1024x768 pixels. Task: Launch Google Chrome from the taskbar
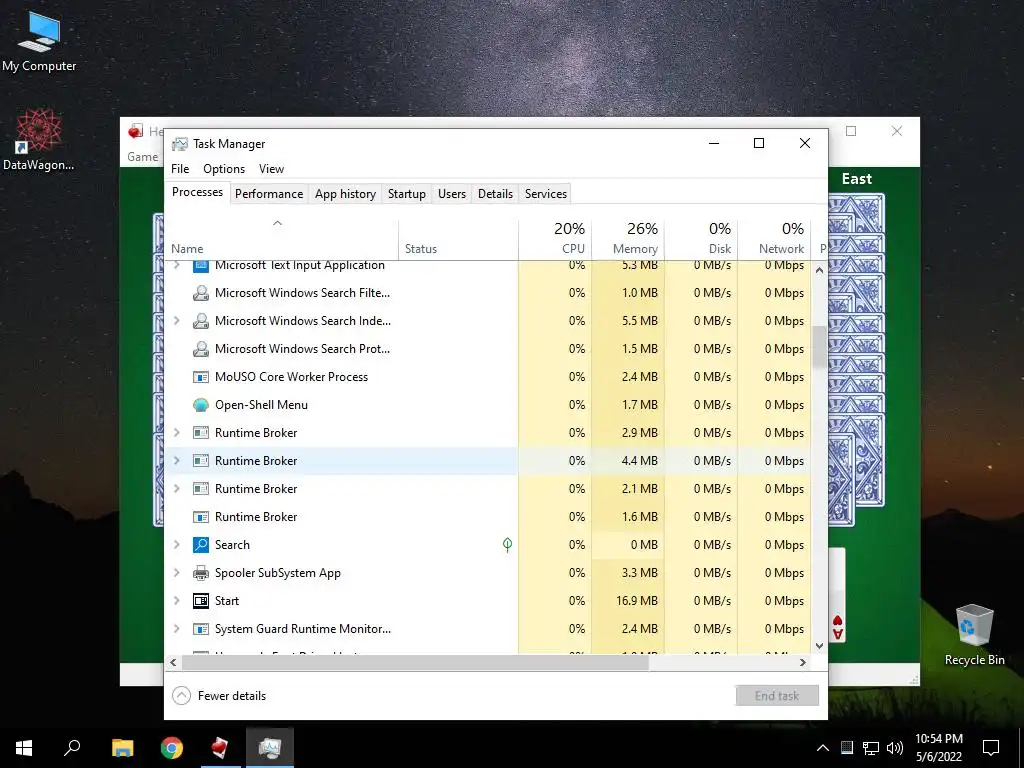(172, 748)
